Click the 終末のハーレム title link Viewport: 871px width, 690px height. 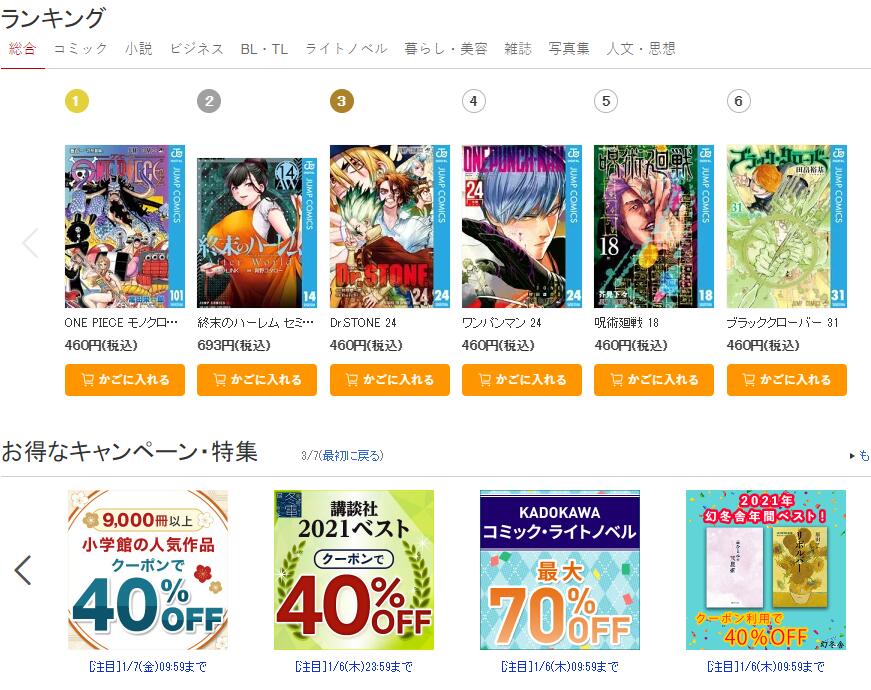(x=256, y=323)
